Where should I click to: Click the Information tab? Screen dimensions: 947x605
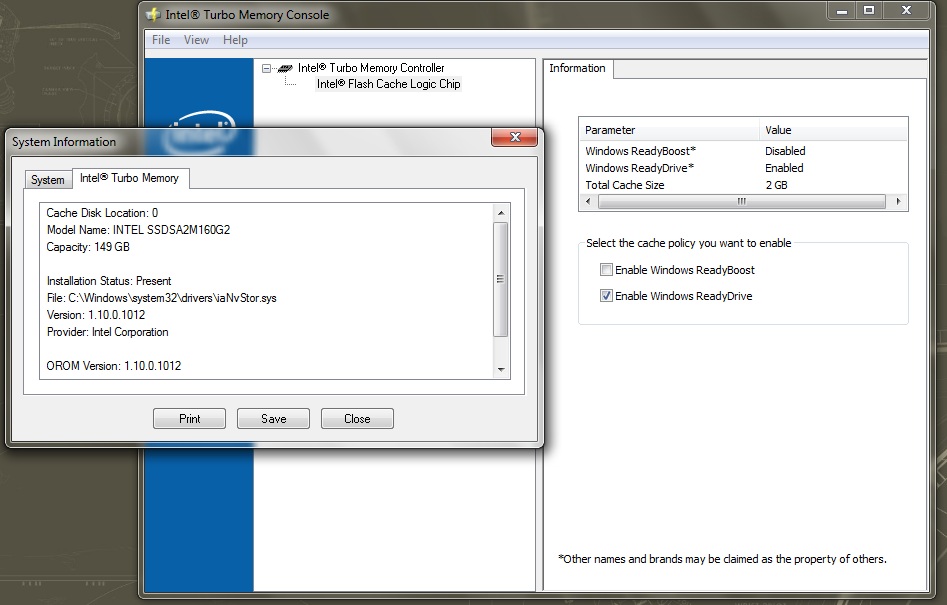click(577, 68)
